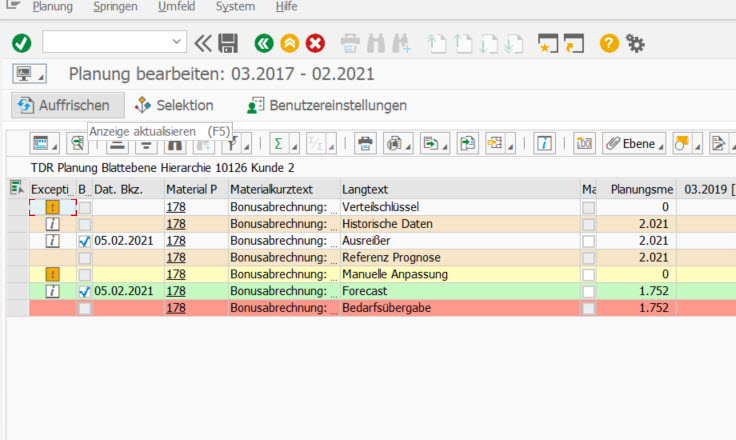Click the information icon in grid toolbar
Viewport: 736px width, 440px height.
coord(544,143)
